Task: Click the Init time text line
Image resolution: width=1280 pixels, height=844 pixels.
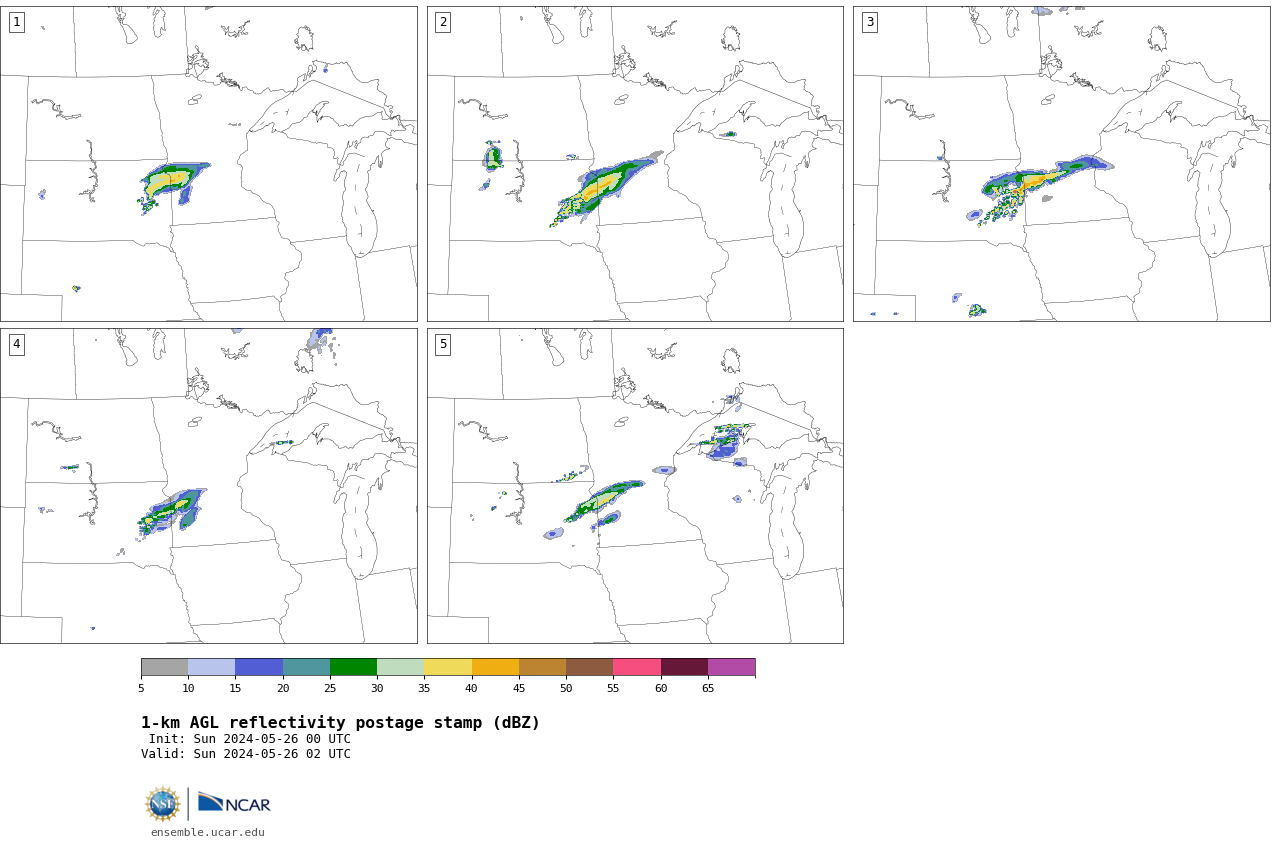Action: pyautogui.click(x=250, y=739)
